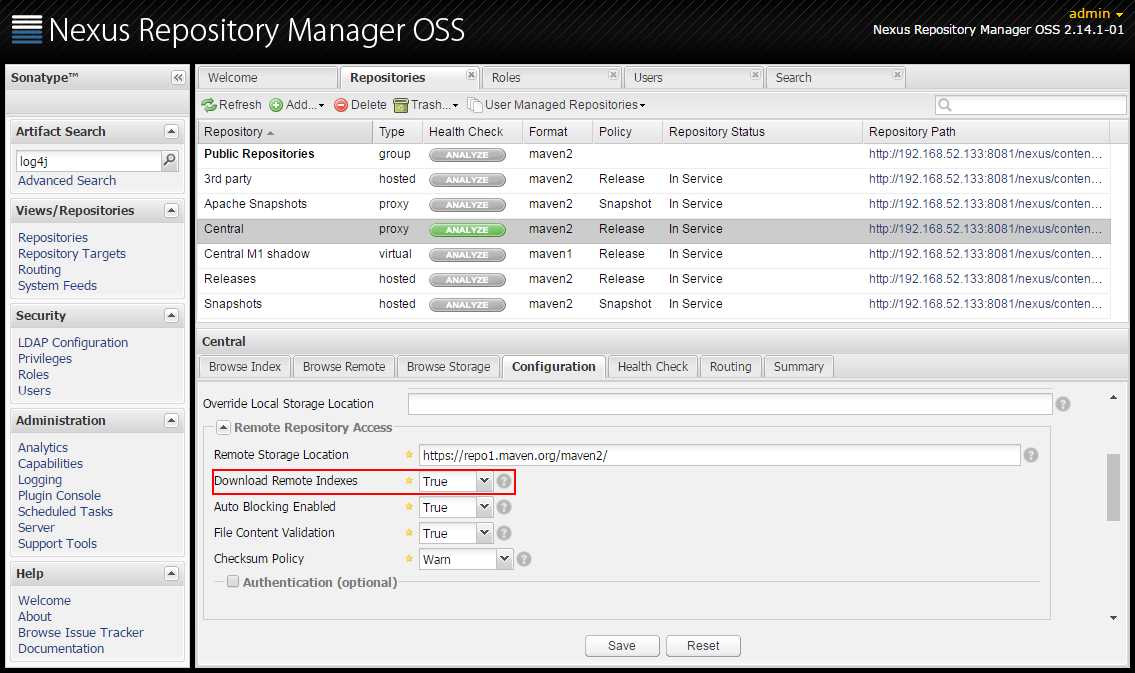The image size is (1135, 673).
Task: Collapse the Help panel
Action: click(171, 573)
